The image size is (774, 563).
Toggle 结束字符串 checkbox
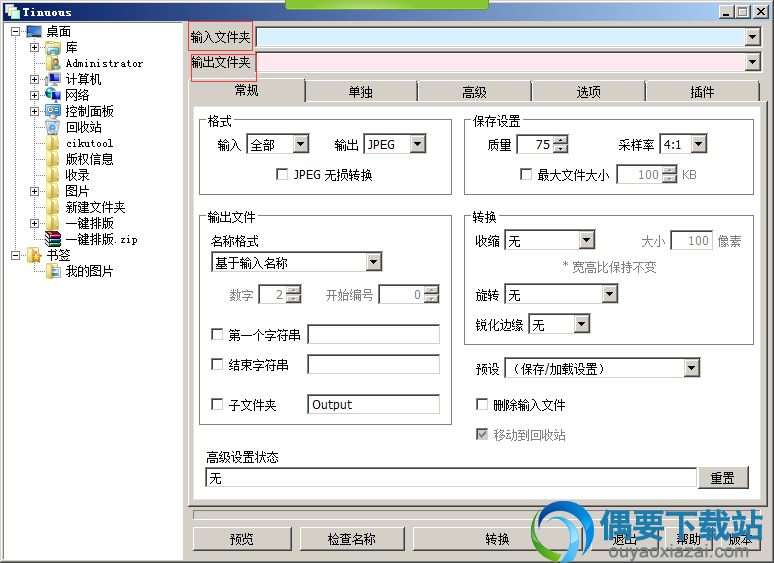[217, 365]
